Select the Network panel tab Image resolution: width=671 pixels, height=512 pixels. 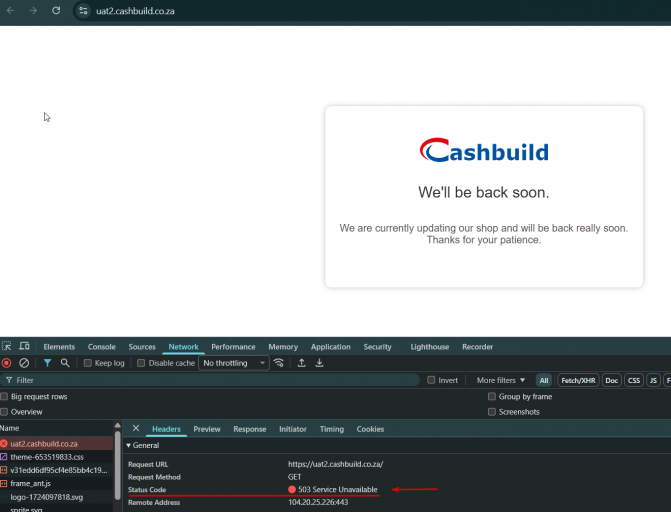tap(183, 347)
